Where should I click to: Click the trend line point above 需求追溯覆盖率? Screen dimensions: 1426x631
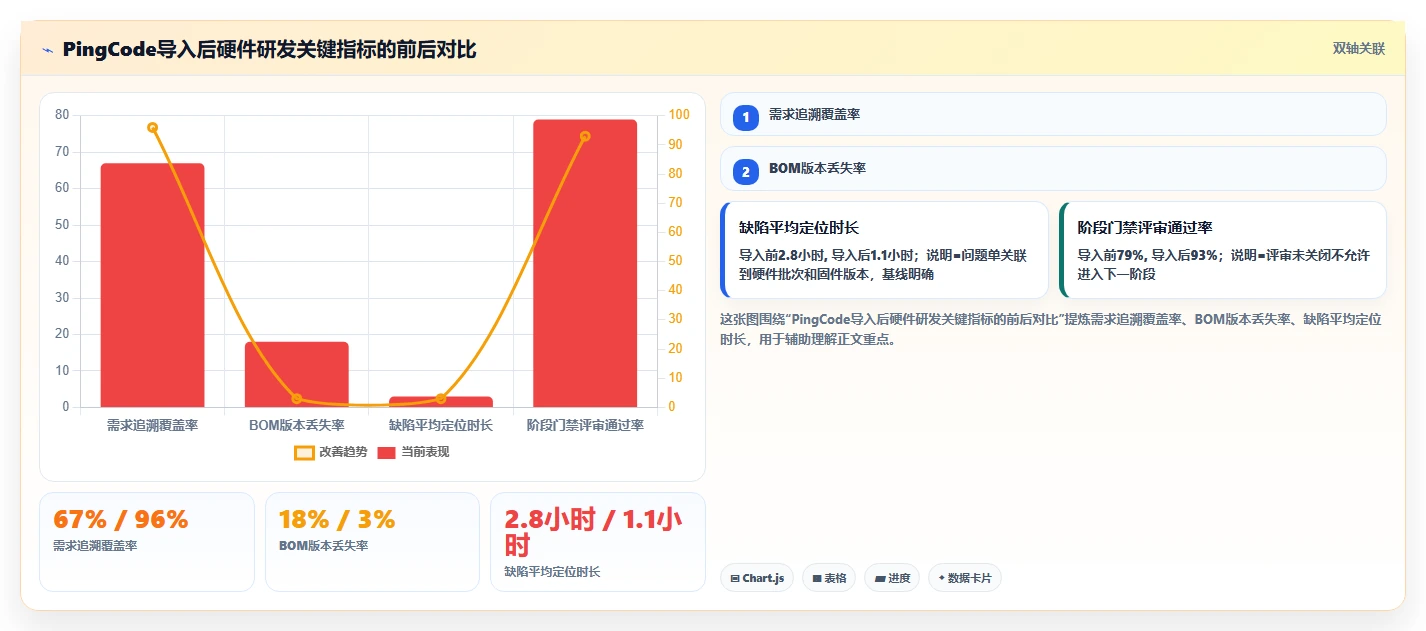152,127
